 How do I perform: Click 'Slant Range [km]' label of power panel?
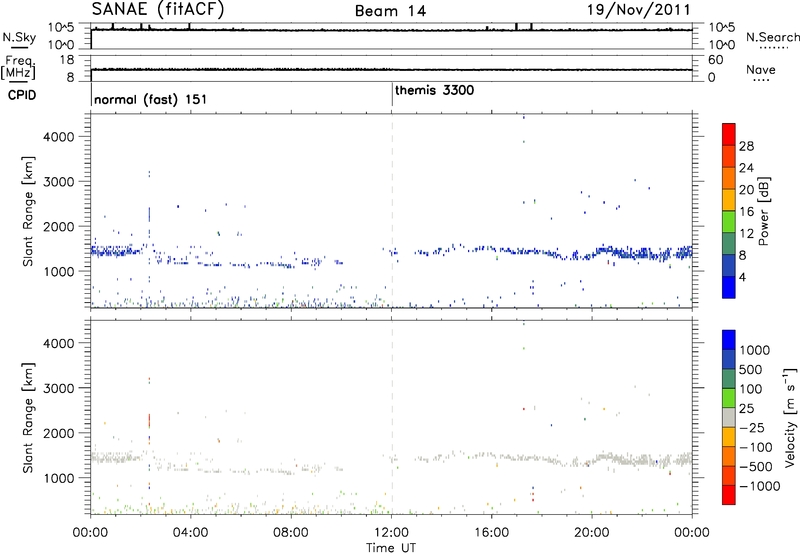click(28, 211)
